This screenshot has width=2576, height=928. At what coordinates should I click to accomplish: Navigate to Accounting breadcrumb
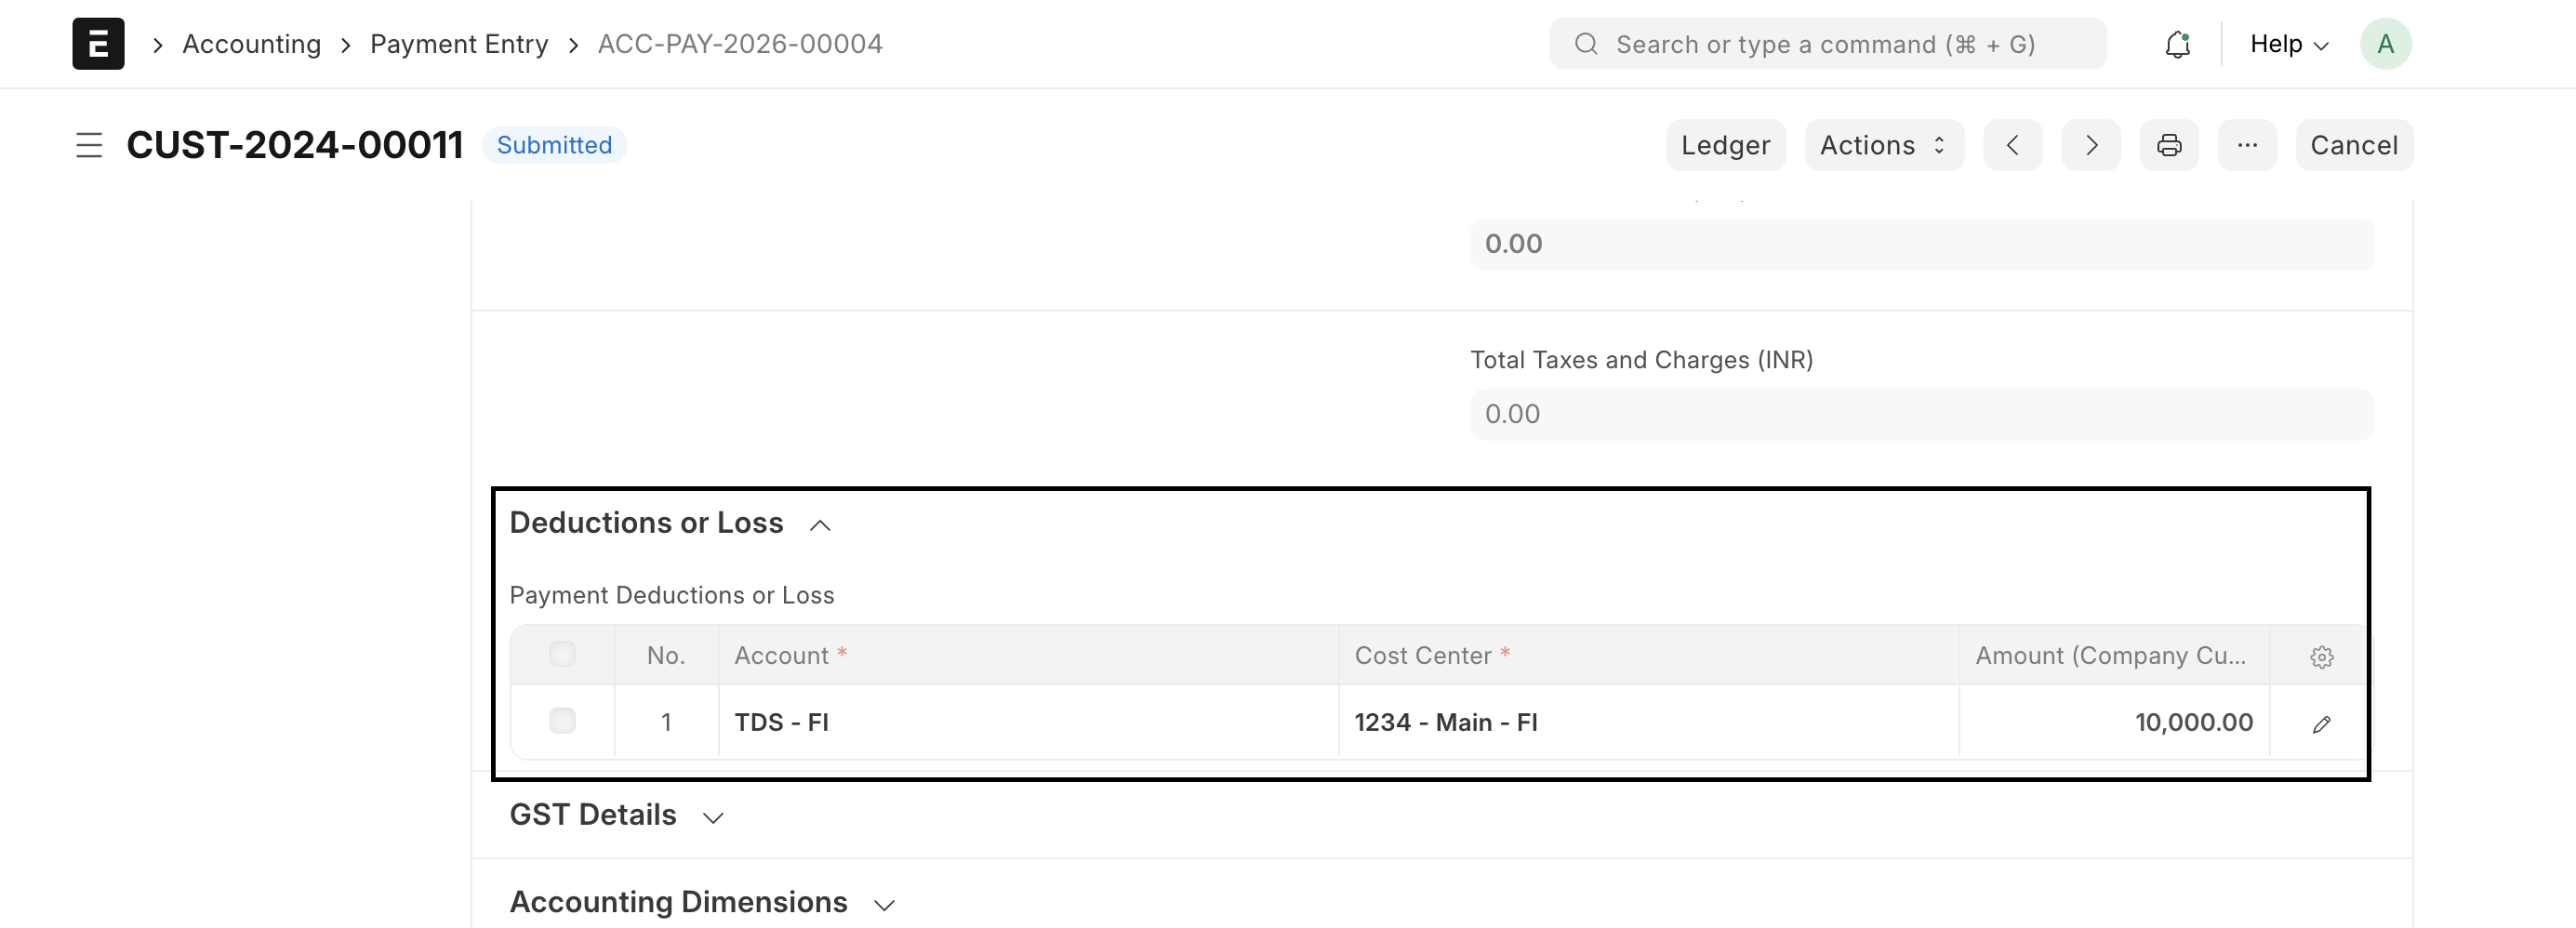coord(251,44)
